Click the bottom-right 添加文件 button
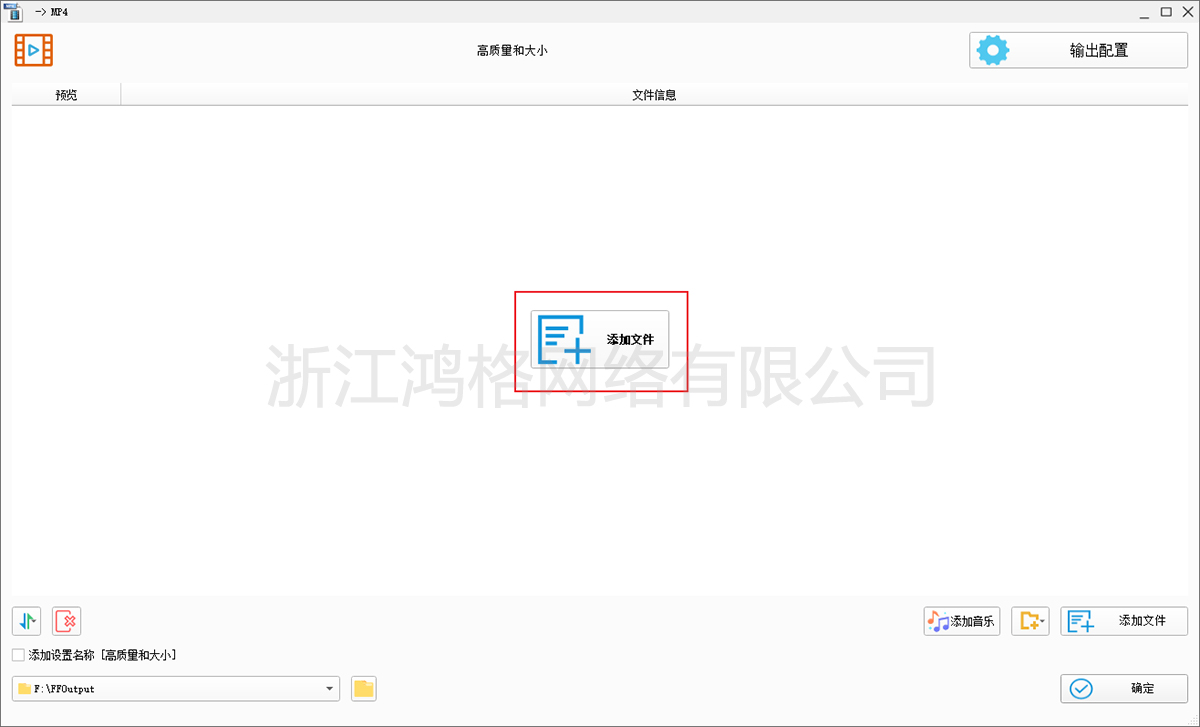 point(1124,621)
